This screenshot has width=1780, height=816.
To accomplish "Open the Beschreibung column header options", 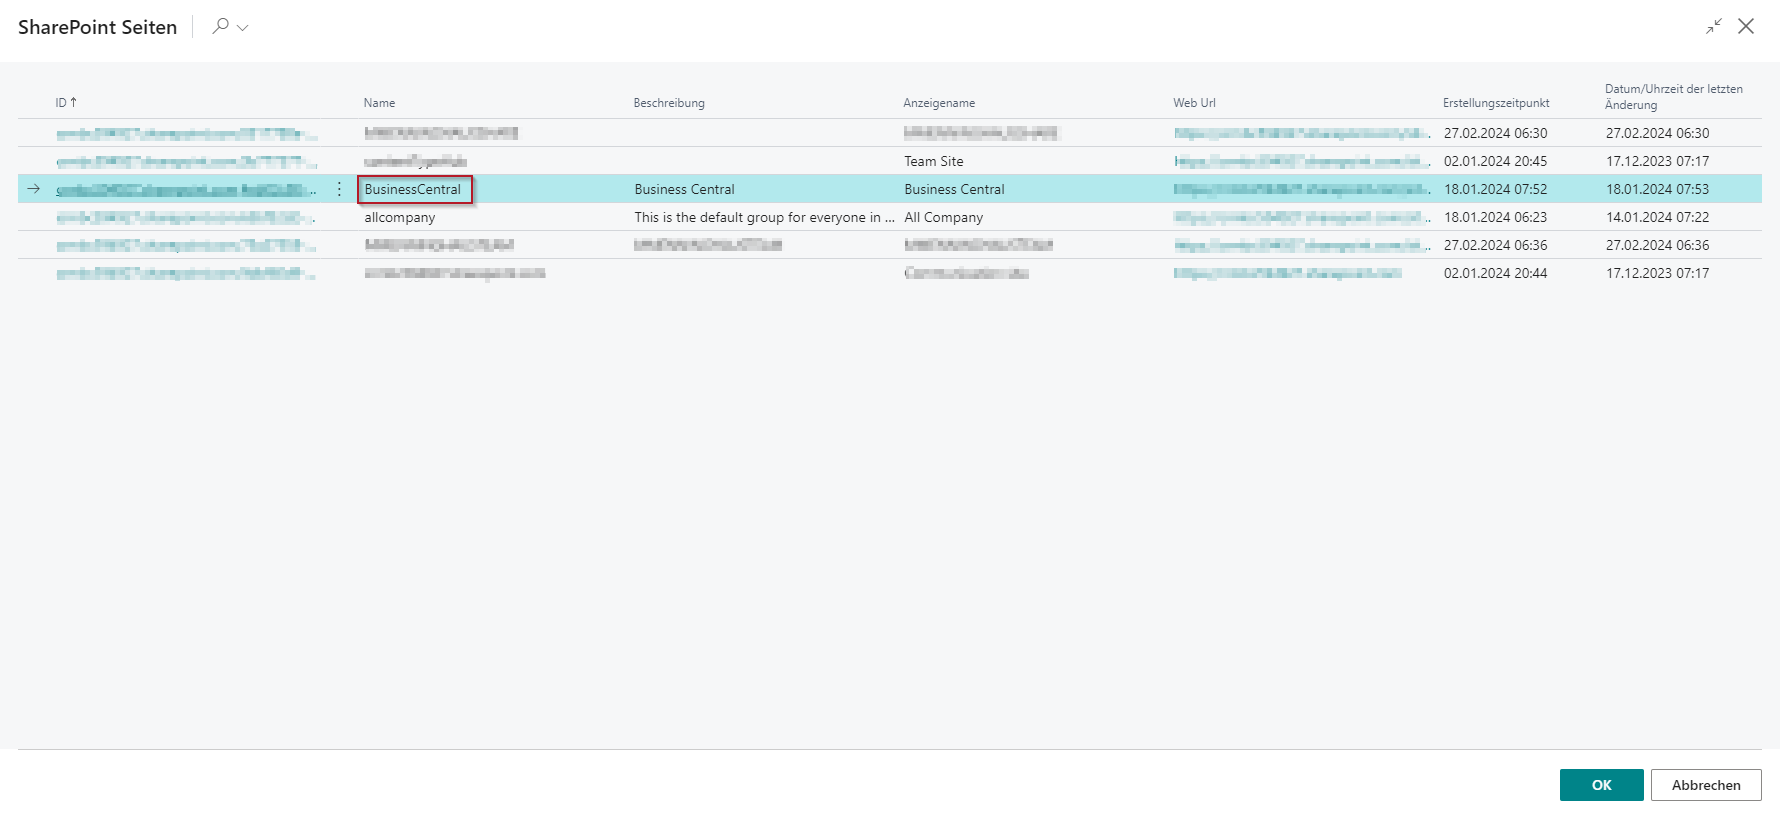I will tap(669, 103).
